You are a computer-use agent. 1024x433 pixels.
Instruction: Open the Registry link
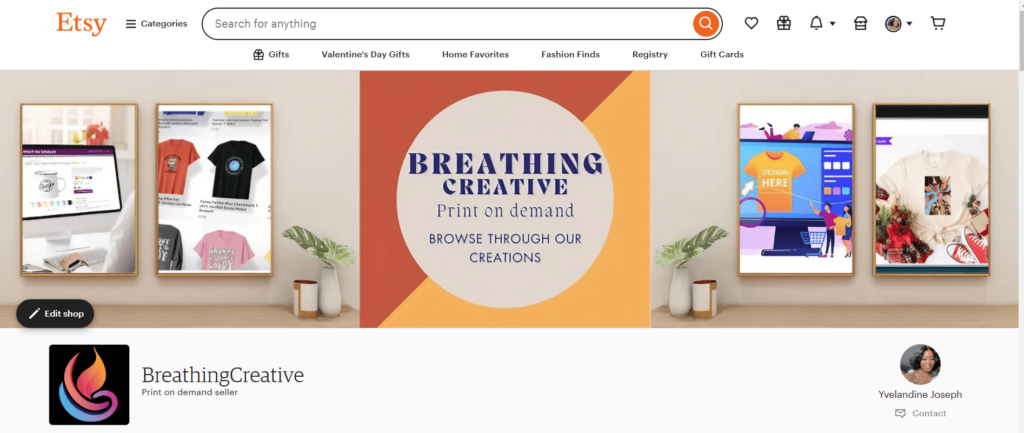[x=650, y=54]
